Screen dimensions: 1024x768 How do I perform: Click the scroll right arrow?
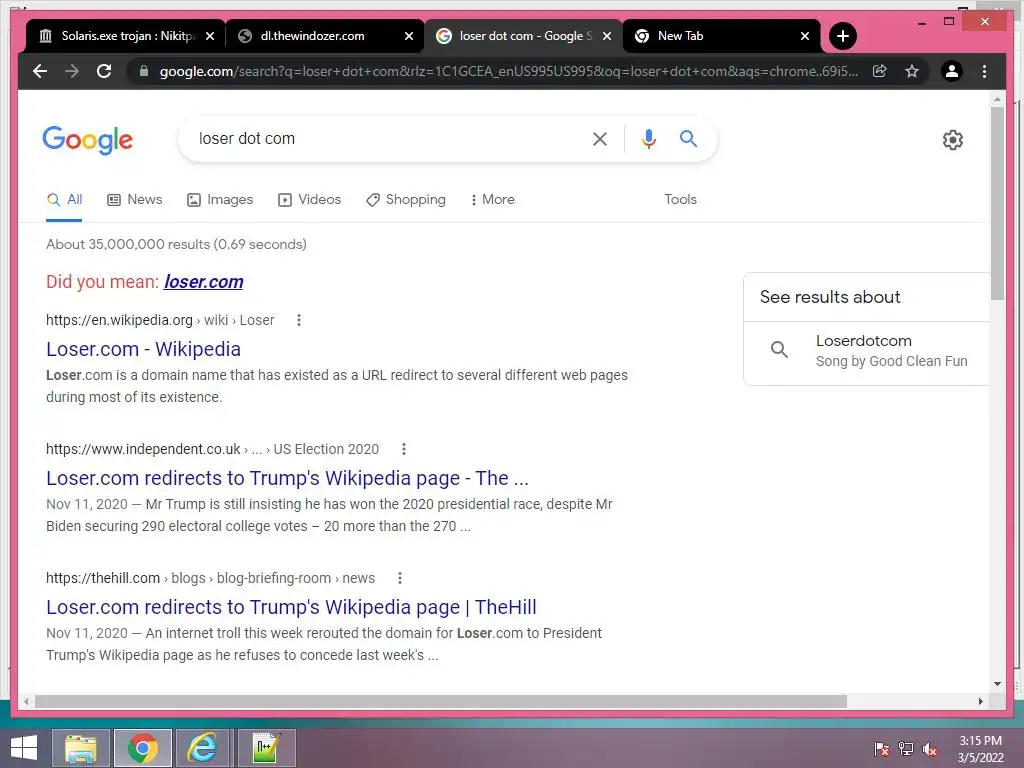click(x=980, y=701)
